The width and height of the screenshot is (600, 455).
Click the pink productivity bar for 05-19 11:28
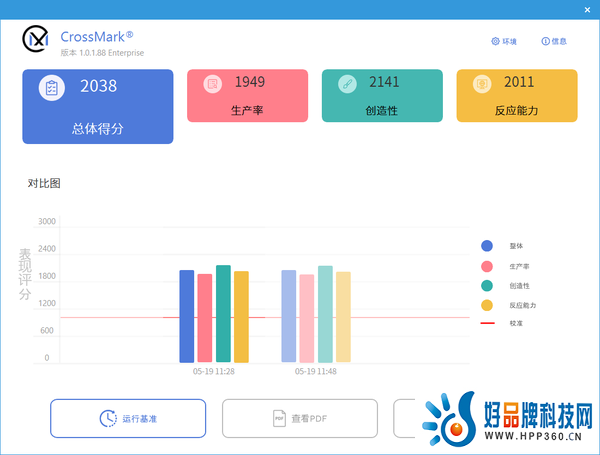pyautogui.click(x=205, y=318)
